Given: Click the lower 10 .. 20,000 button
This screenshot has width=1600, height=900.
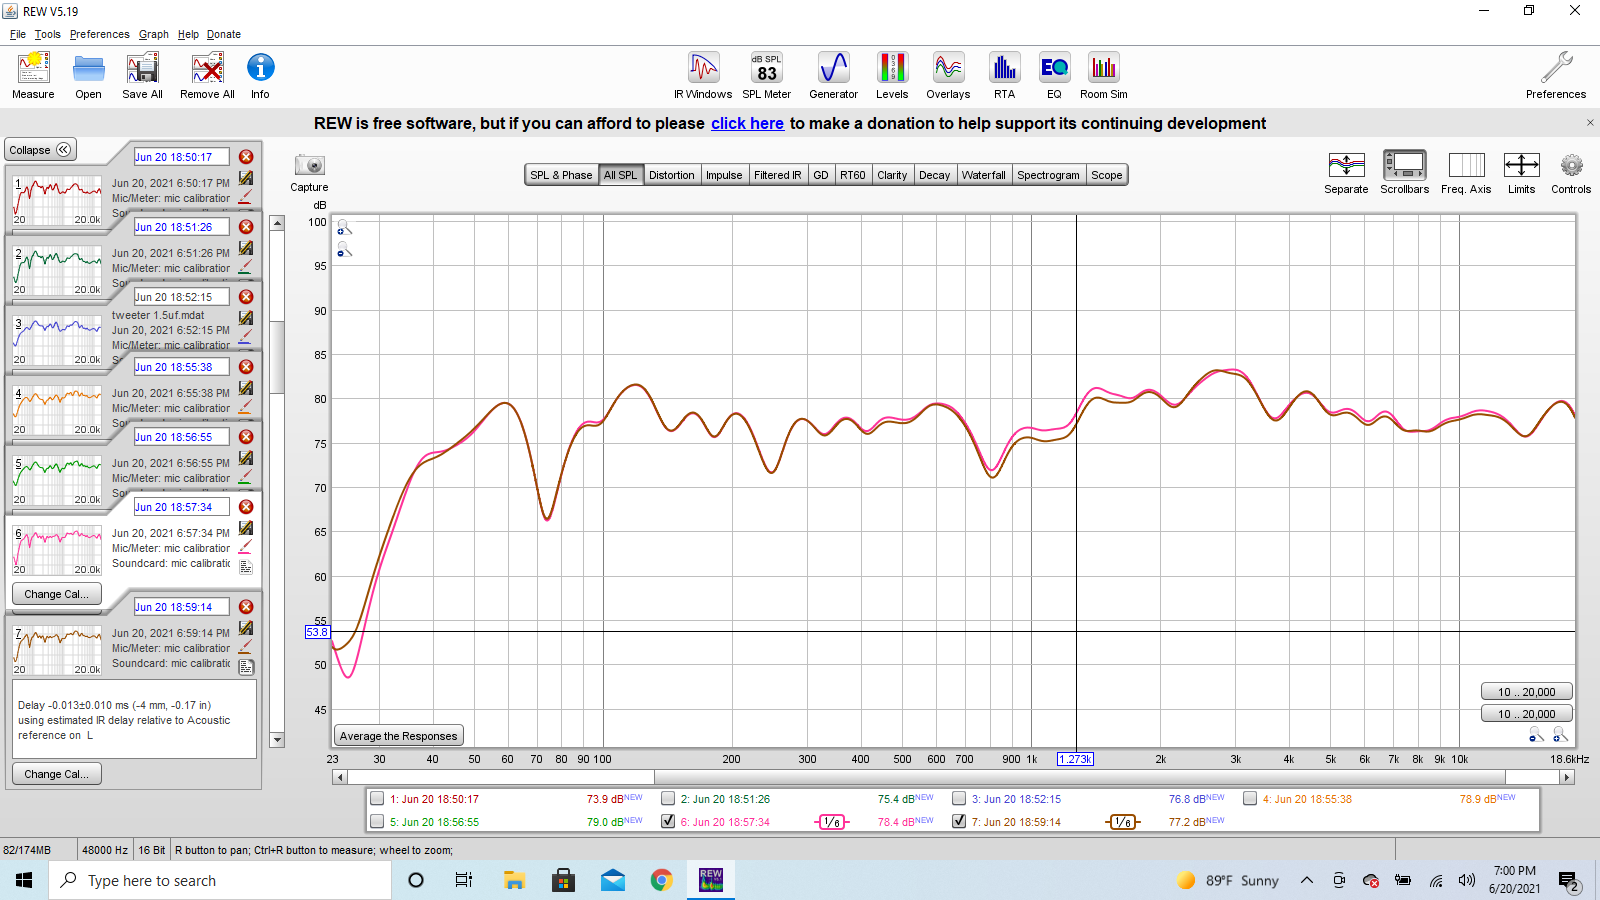Looking at the screenshot, I should tap(1526, 714).
